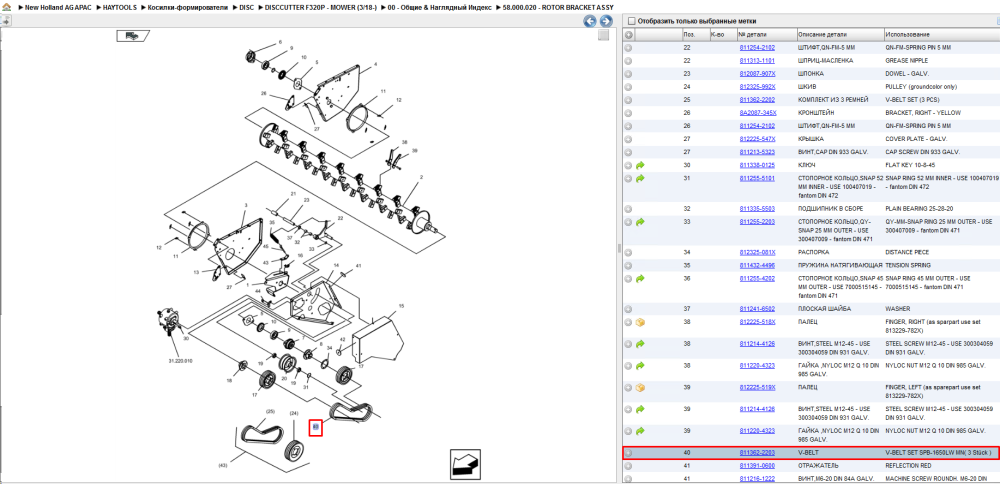This screenshot has width=1000, height=484.
Task: Click the green replacement arrow on position 33 row
Action: (x=640, y=222)
